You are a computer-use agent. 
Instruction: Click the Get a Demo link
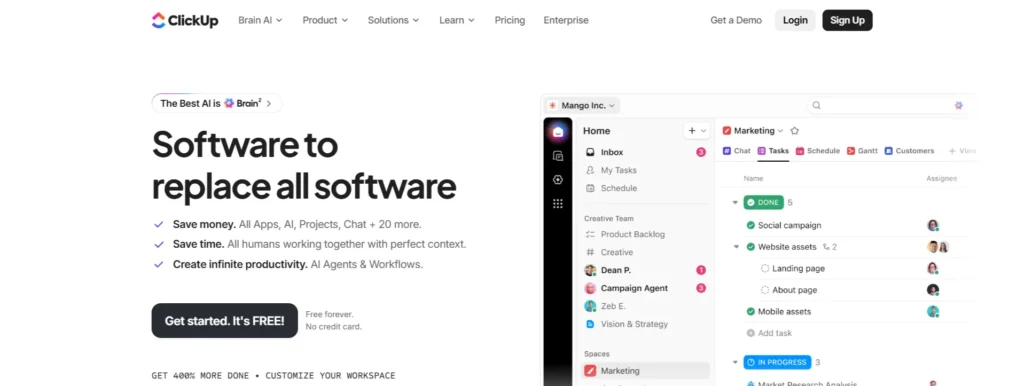point(736,20)
